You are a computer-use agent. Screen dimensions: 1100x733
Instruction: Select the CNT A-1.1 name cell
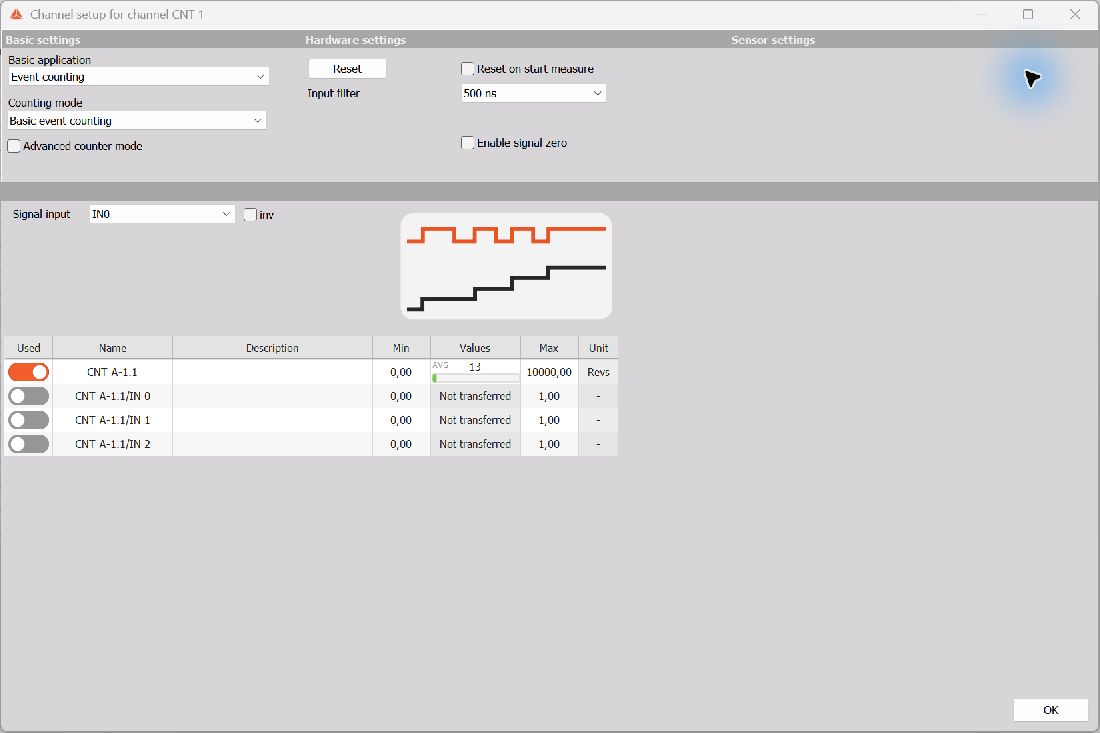tap(112, 372)
